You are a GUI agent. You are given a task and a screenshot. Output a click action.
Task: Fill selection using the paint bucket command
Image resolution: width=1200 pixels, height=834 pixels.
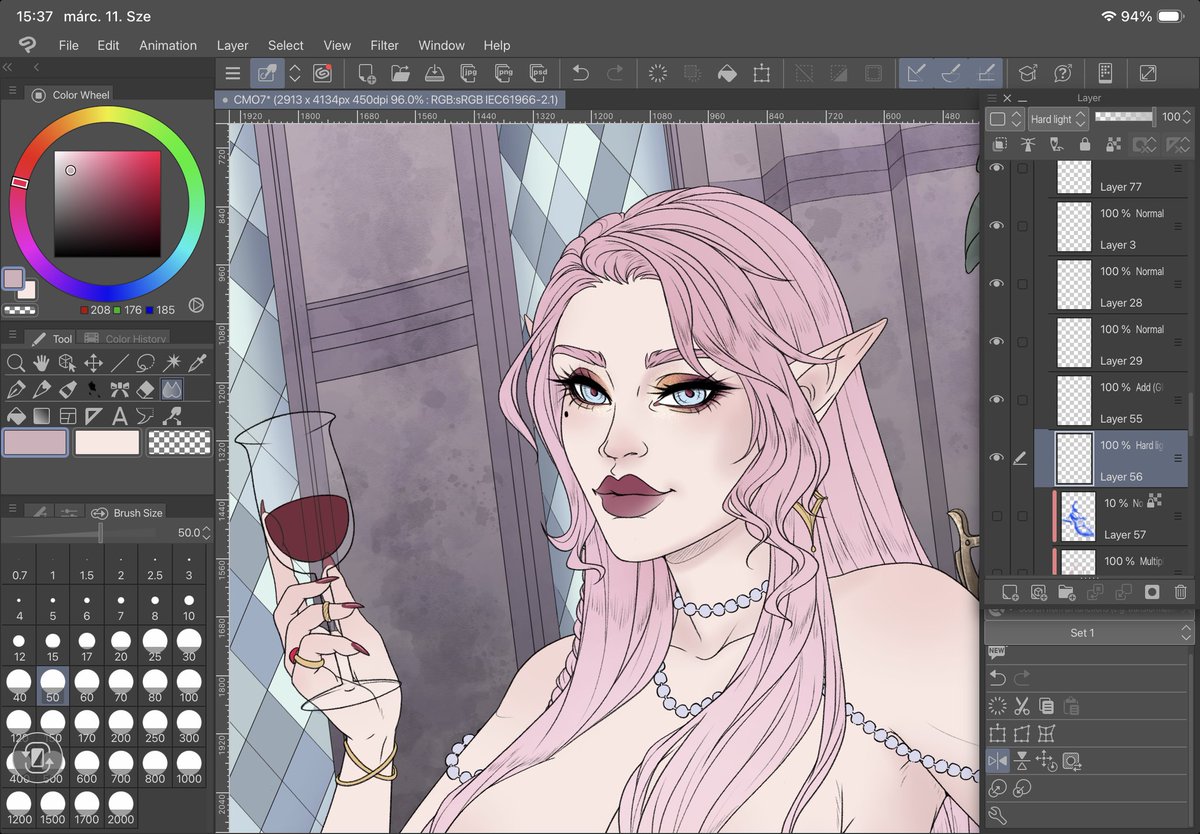pyautogui.click(x=728, y=73)
